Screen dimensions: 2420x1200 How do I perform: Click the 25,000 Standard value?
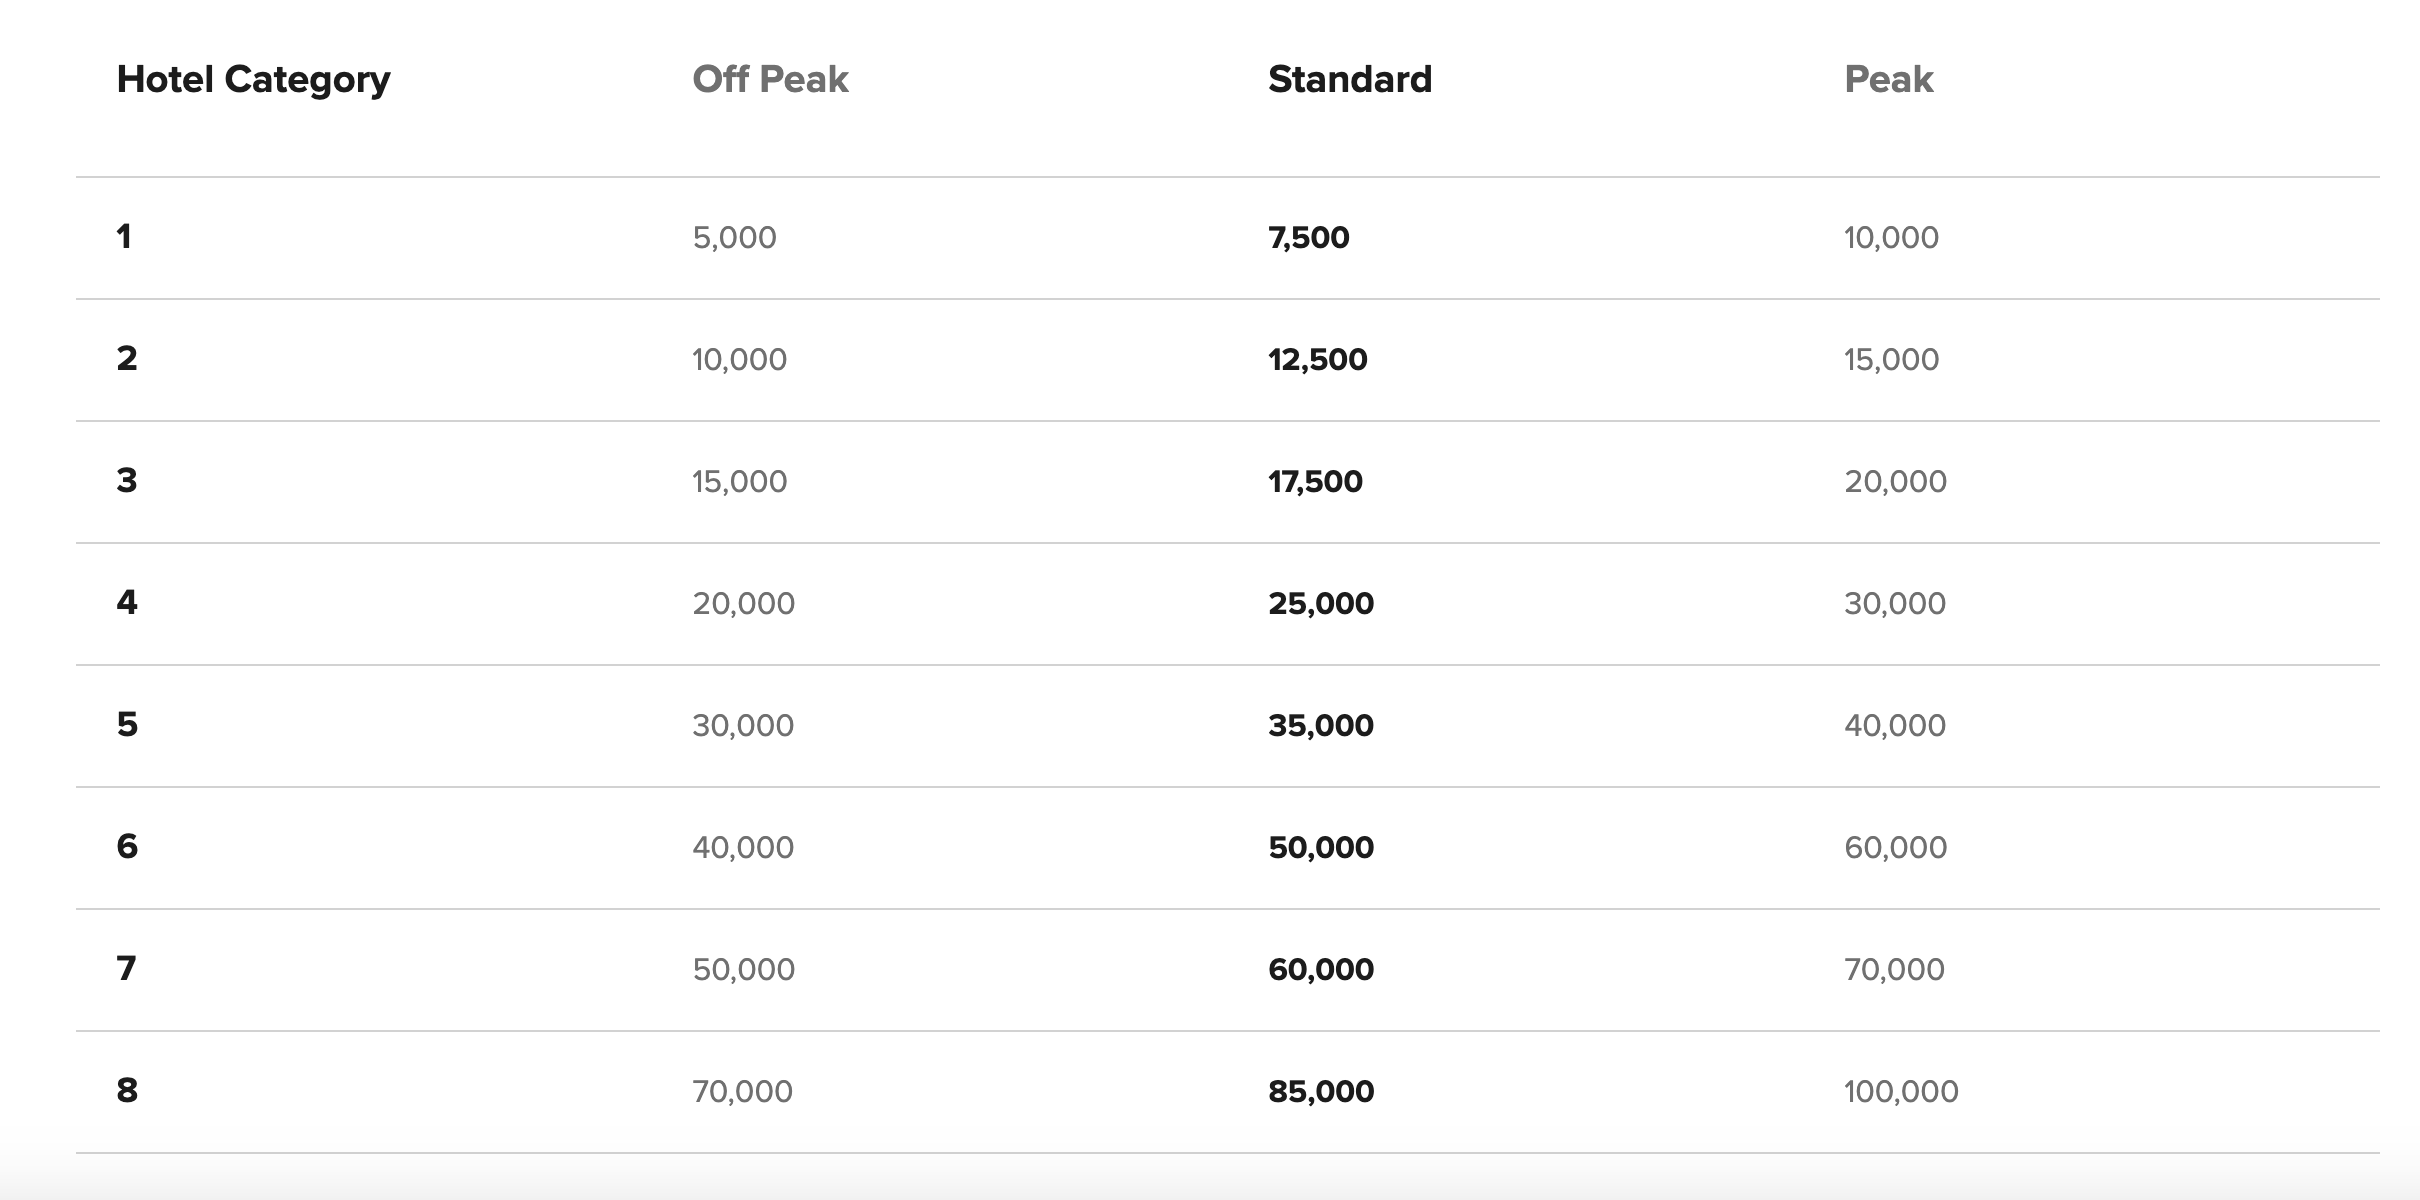(x=1320, y=604)
